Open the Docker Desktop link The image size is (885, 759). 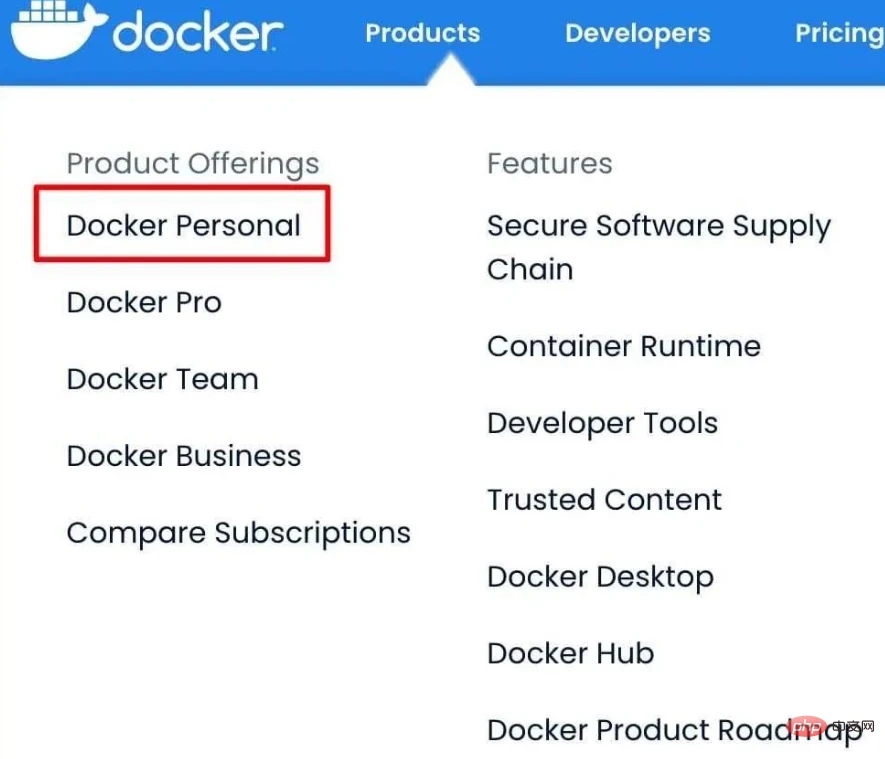click(601, 578)
